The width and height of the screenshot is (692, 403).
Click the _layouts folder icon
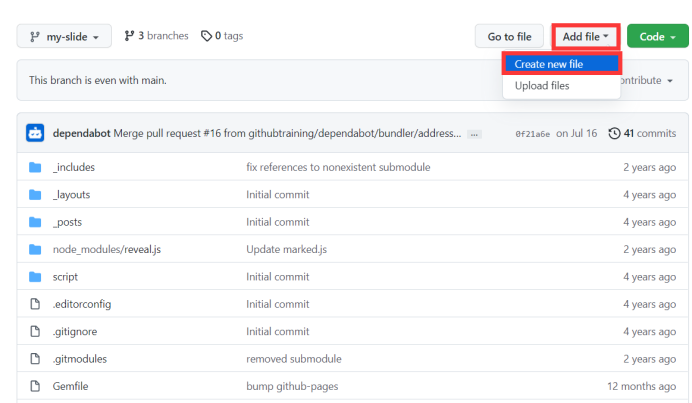tap(35, 195)
